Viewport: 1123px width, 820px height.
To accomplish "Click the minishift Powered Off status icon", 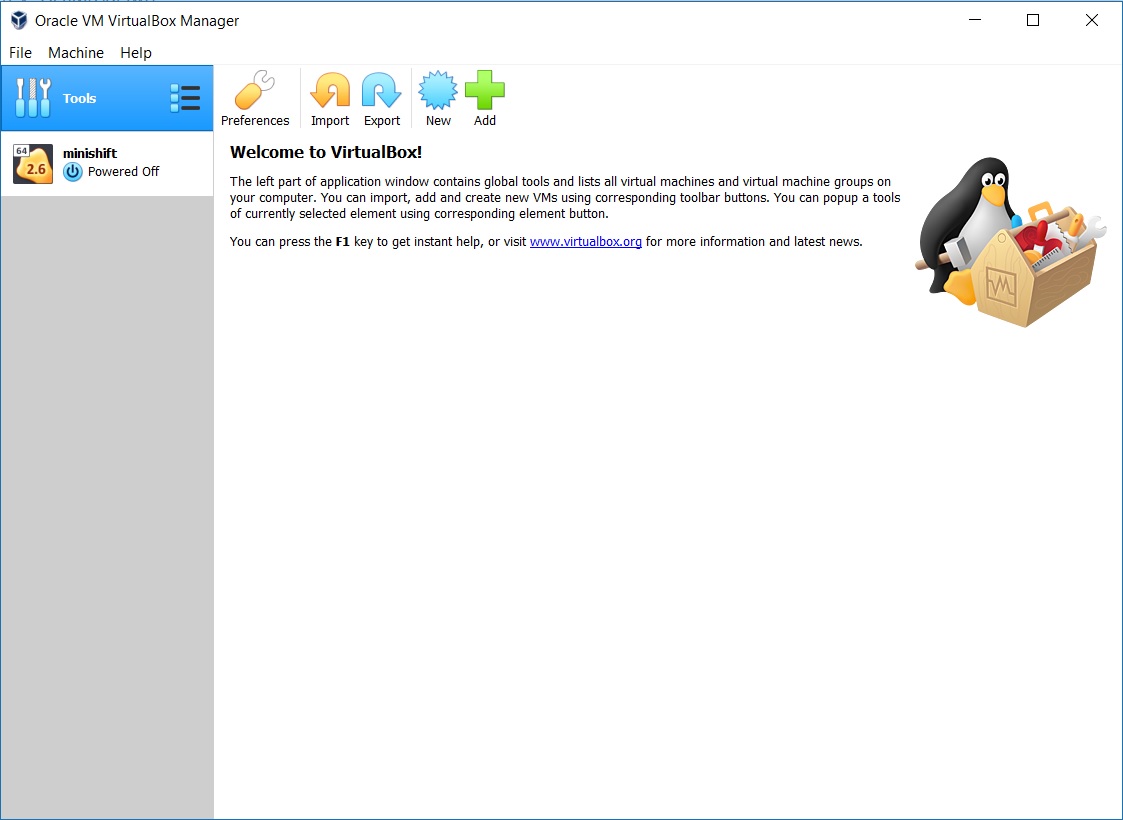I will click(x=72, y=172).
